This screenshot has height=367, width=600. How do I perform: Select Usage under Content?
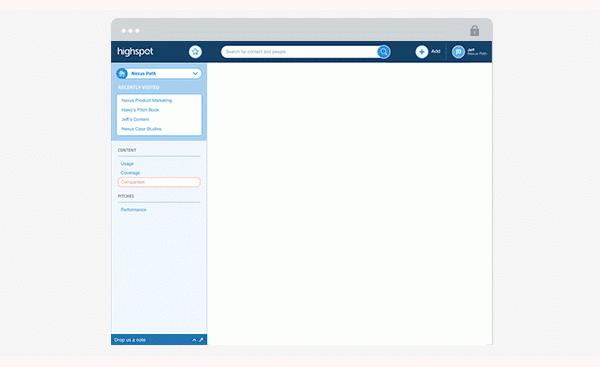pos(127,164)
